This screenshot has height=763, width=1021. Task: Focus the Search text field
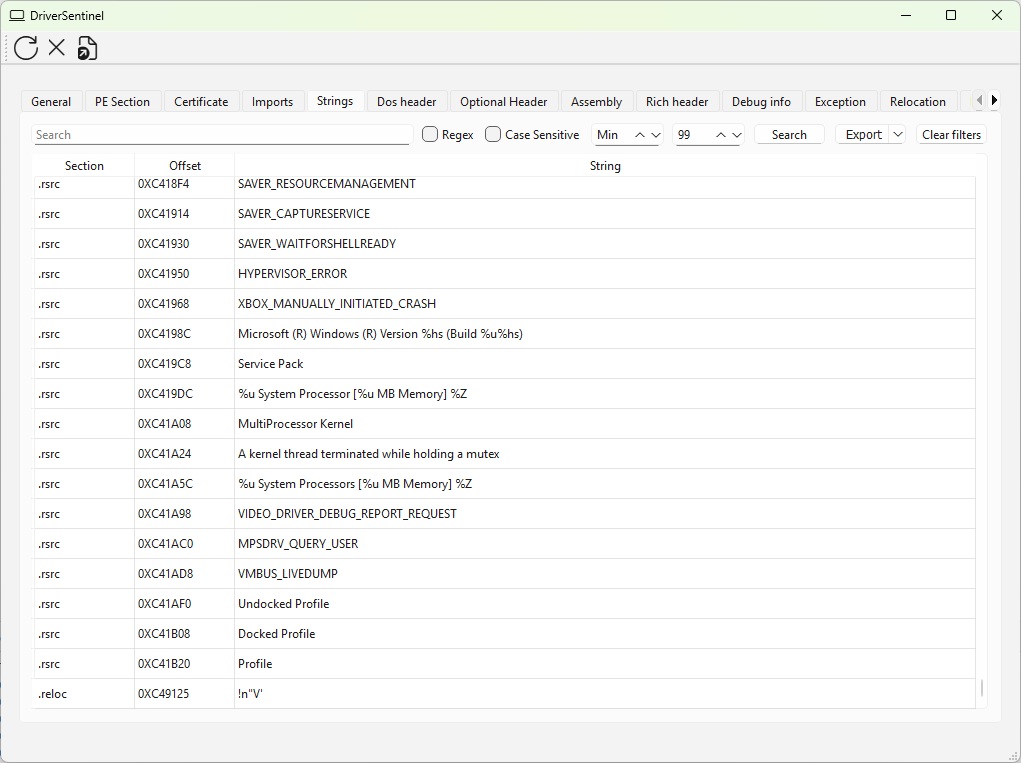(222, 135)
